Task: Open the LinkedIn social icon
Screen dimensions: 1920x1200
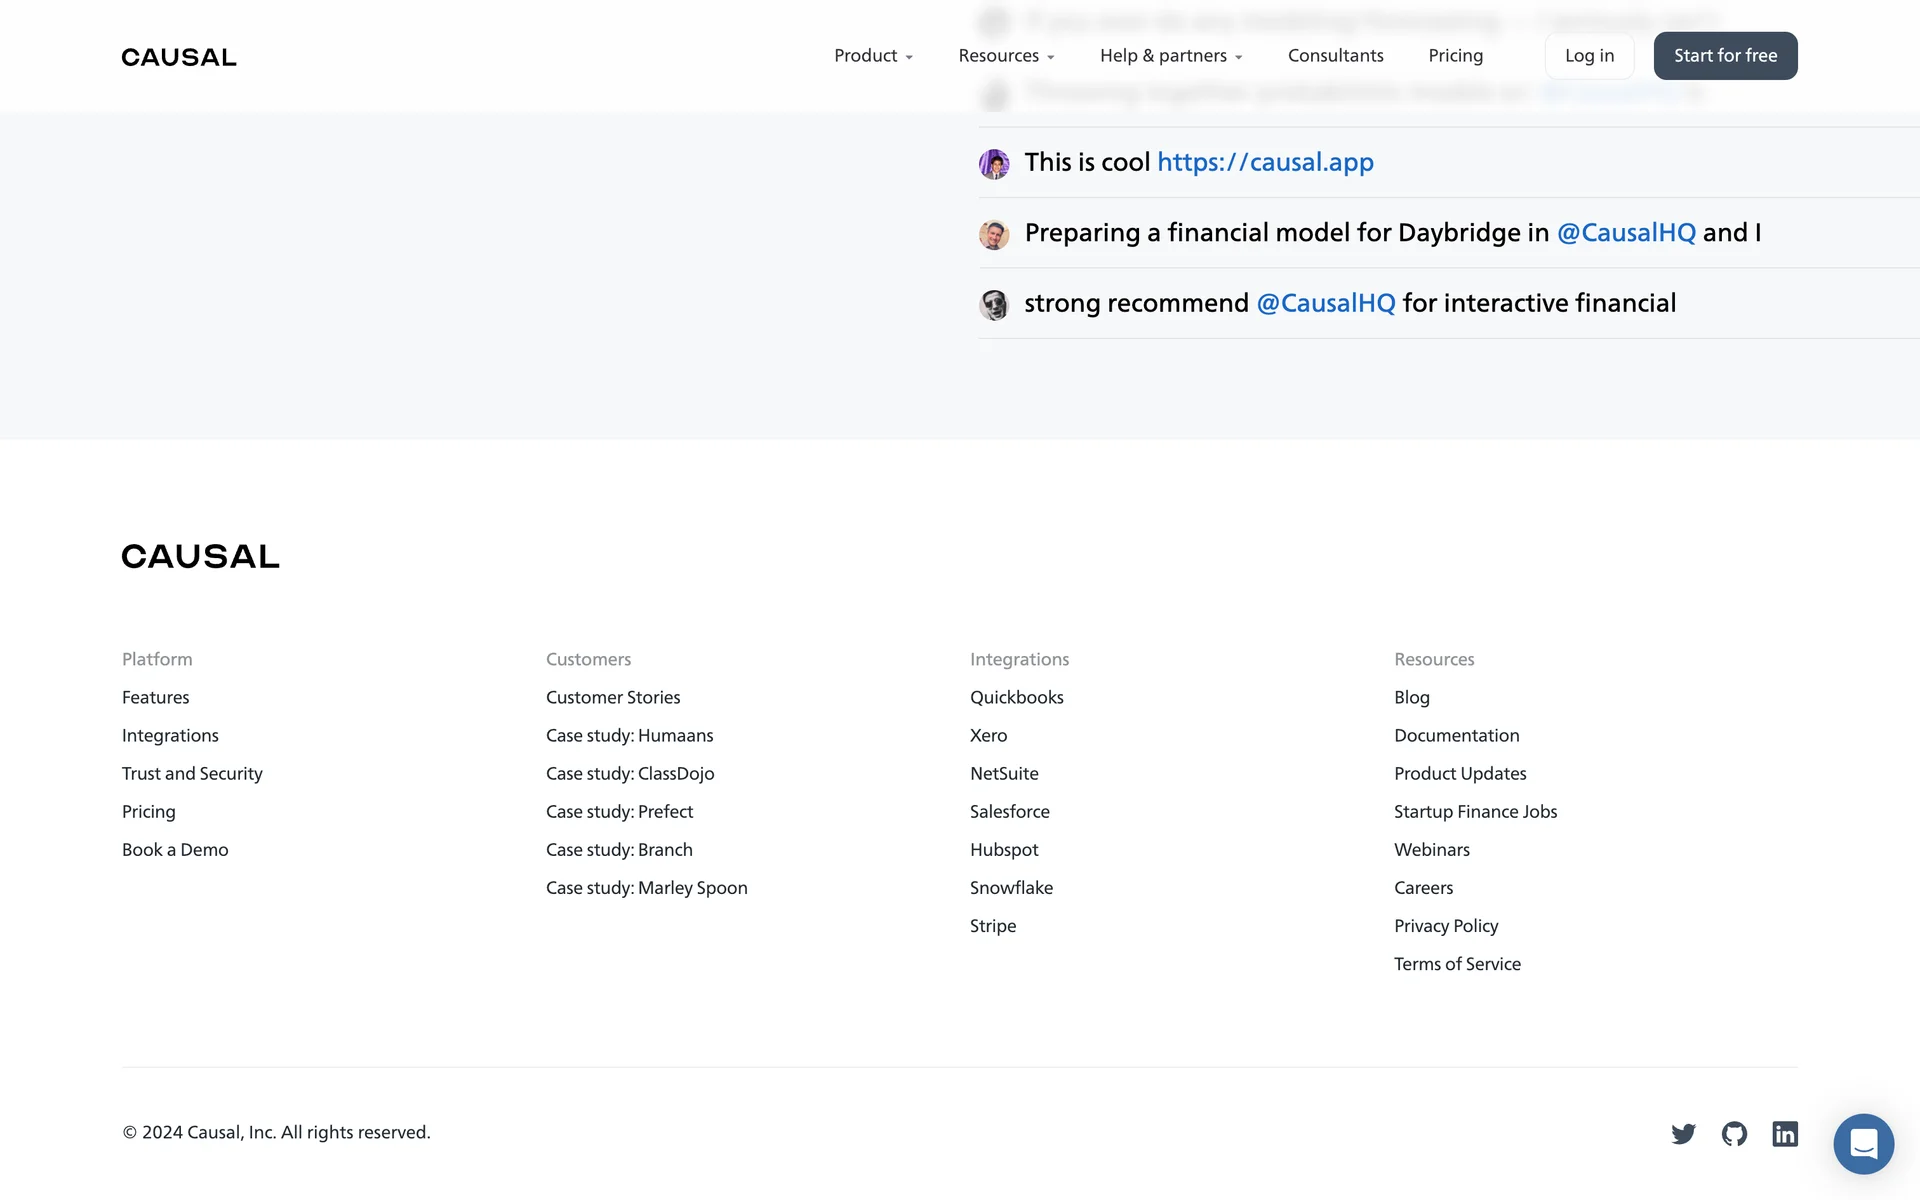Action: 1785,1133
